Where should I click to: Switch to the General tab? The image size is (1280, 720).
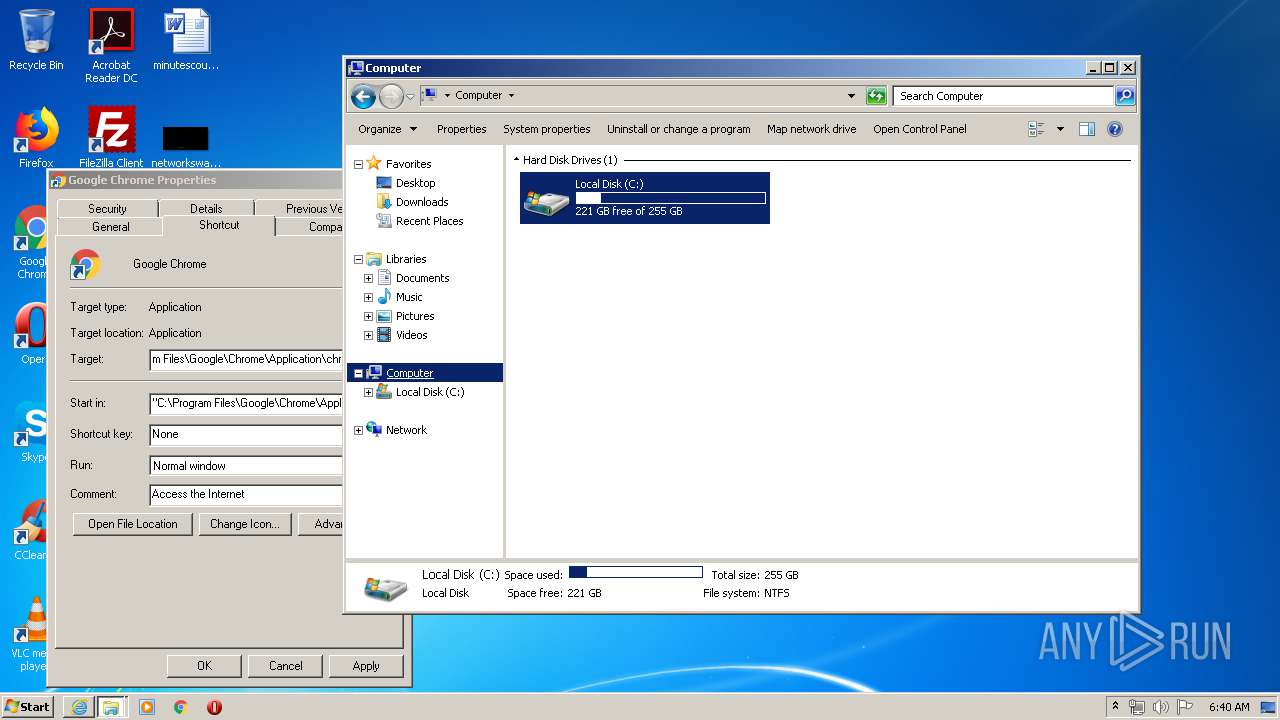[x=111, y=227]
